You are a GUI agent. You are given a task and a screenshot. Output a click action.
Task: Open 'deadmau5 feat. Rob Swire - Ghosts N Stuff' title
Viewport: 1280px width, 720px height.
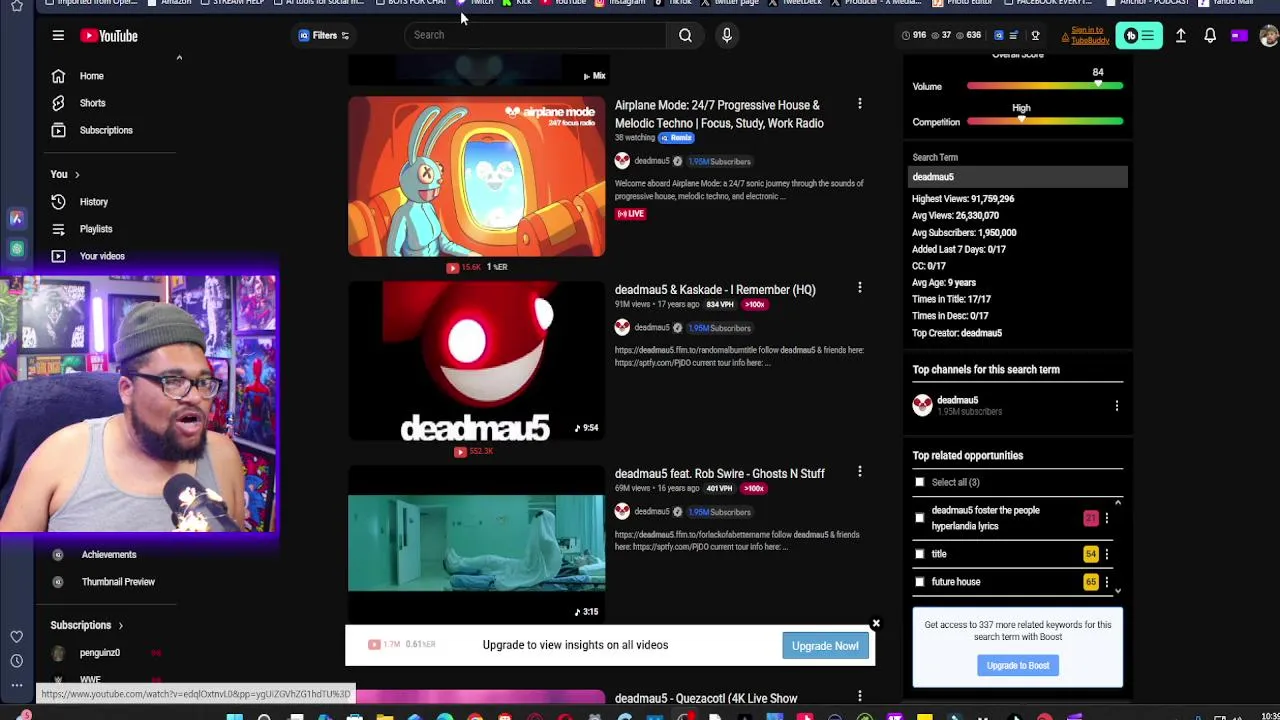(x=720, y=474)
